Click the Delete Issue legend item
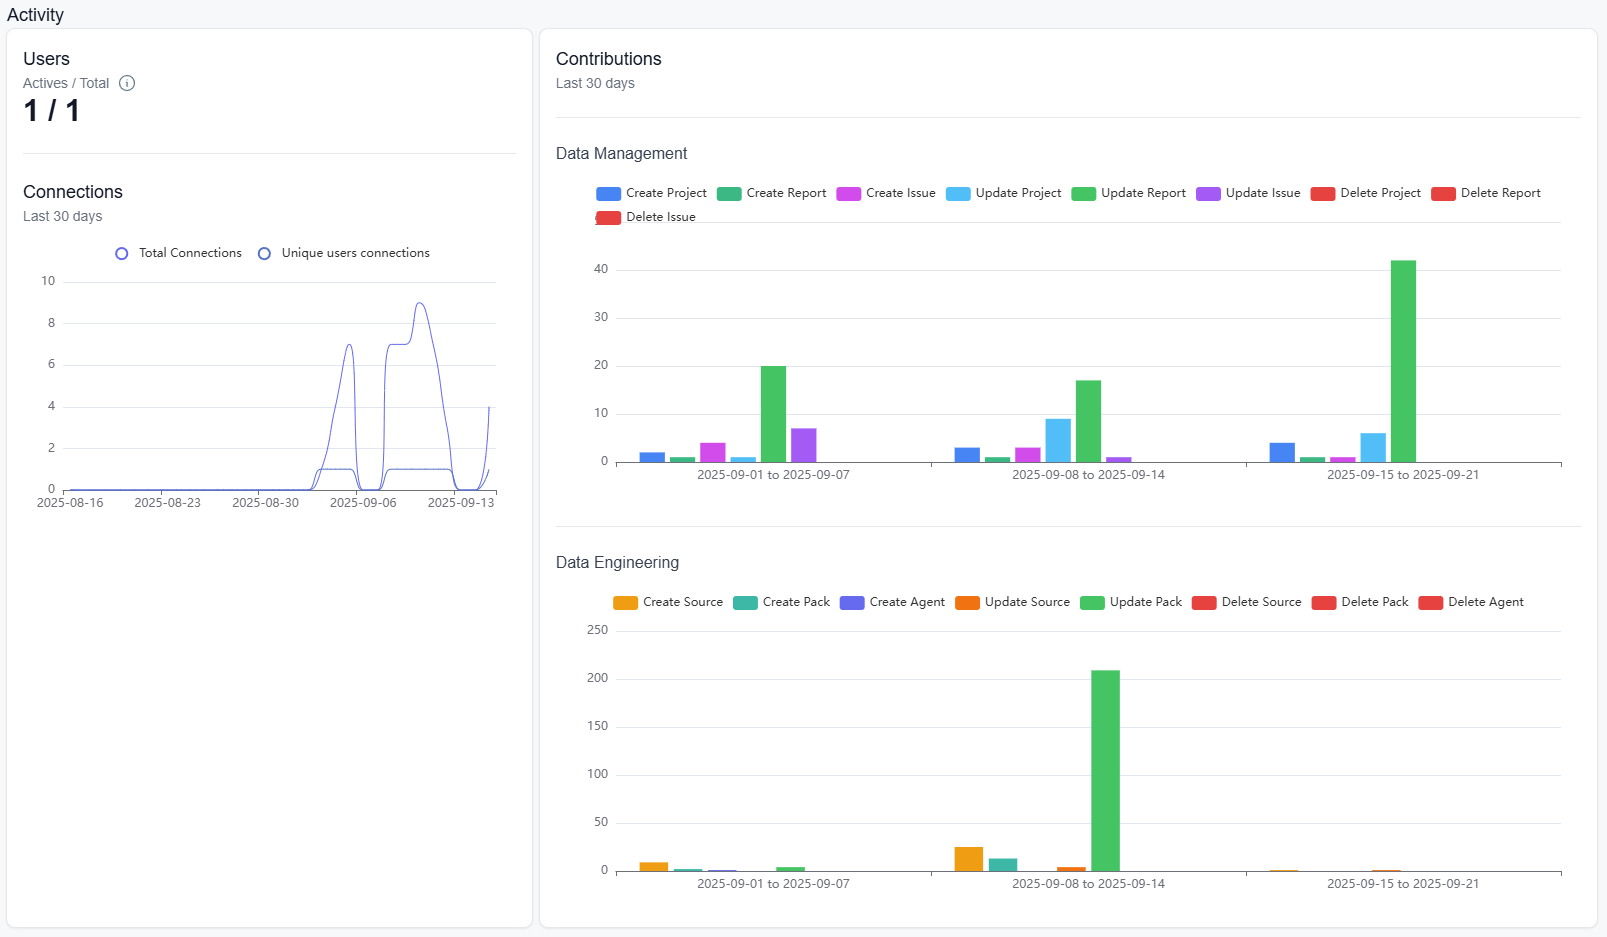This screenshot has height=937, width=1607. point(646,217)
